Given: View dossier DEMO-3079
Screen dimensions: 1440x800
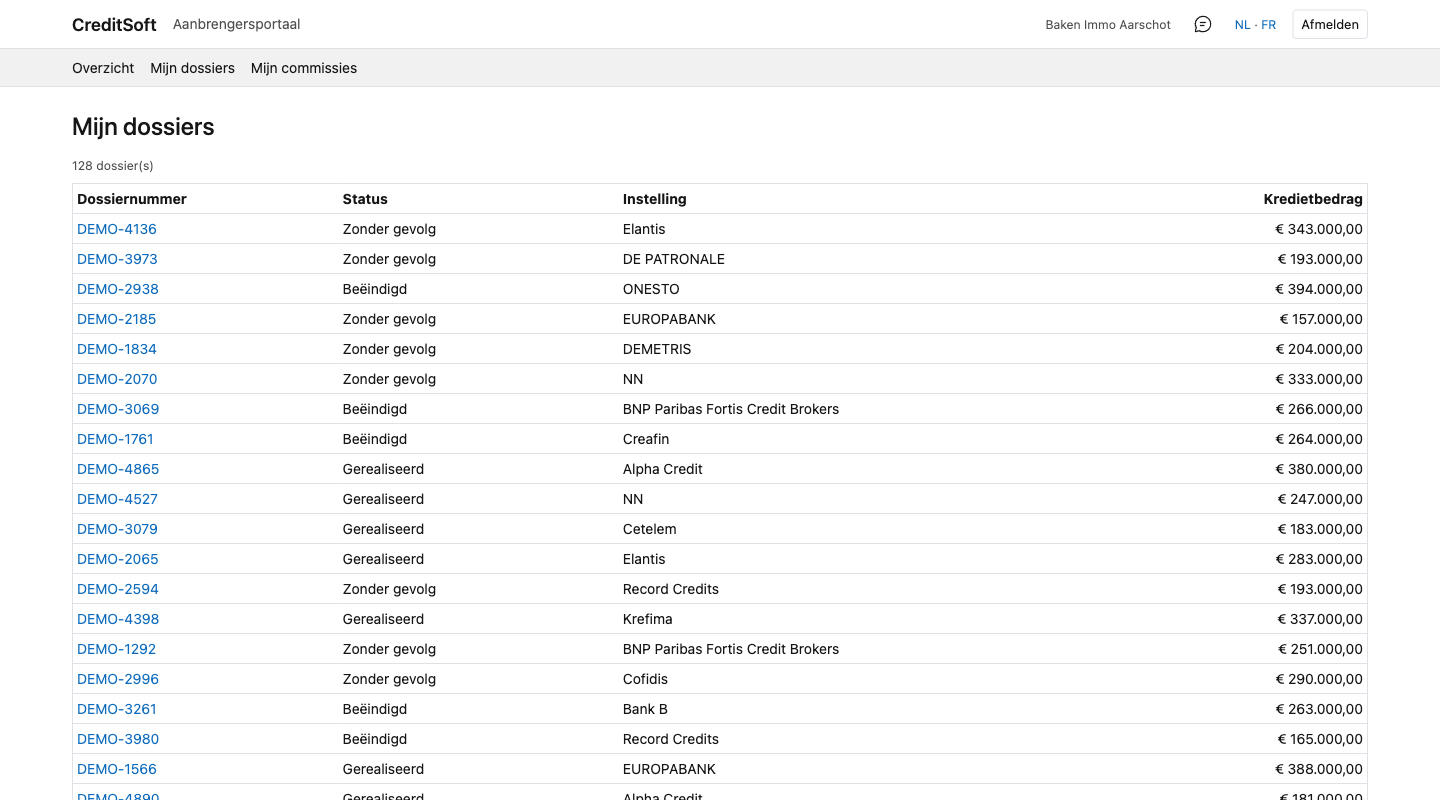Looking at the screenshot, I should (x=117, y=529).
